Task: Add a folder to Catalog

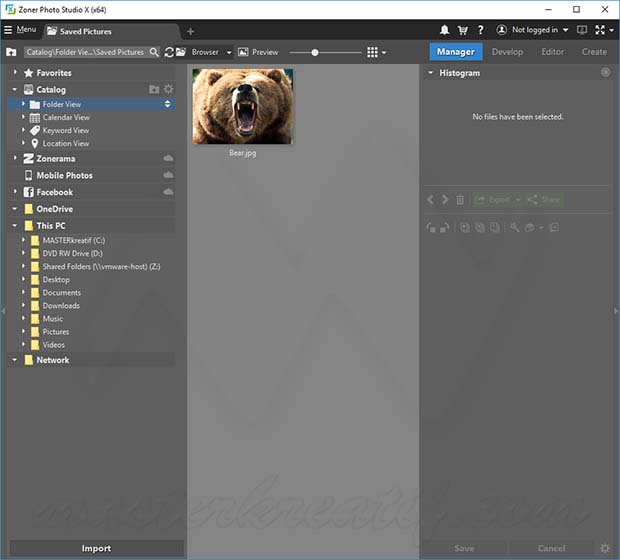Action: 154,89
